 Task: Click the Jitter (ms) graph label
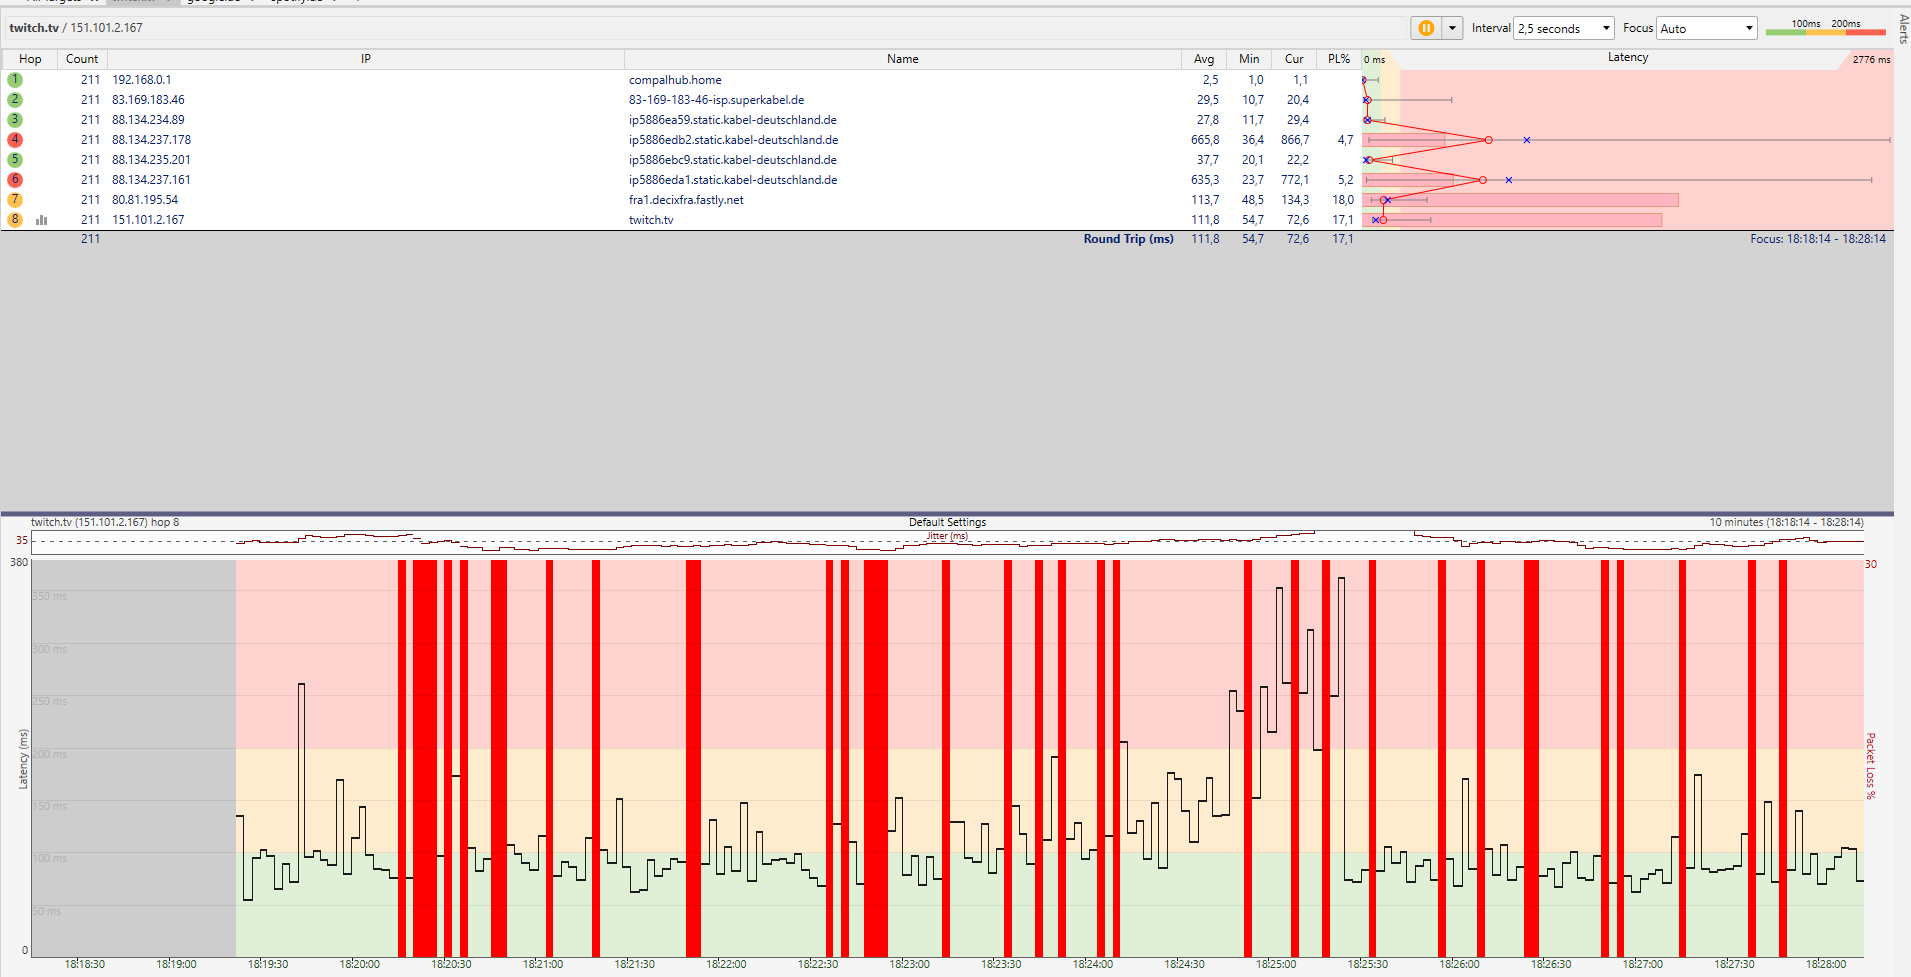click(946, 536)
